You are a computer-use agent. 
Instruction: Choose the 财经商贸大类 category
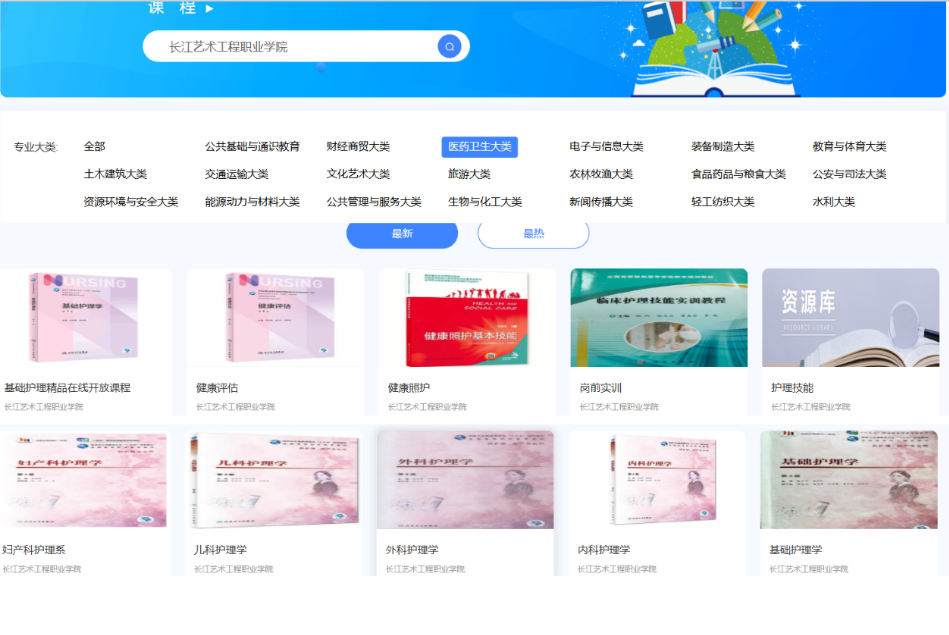[358, 146]
